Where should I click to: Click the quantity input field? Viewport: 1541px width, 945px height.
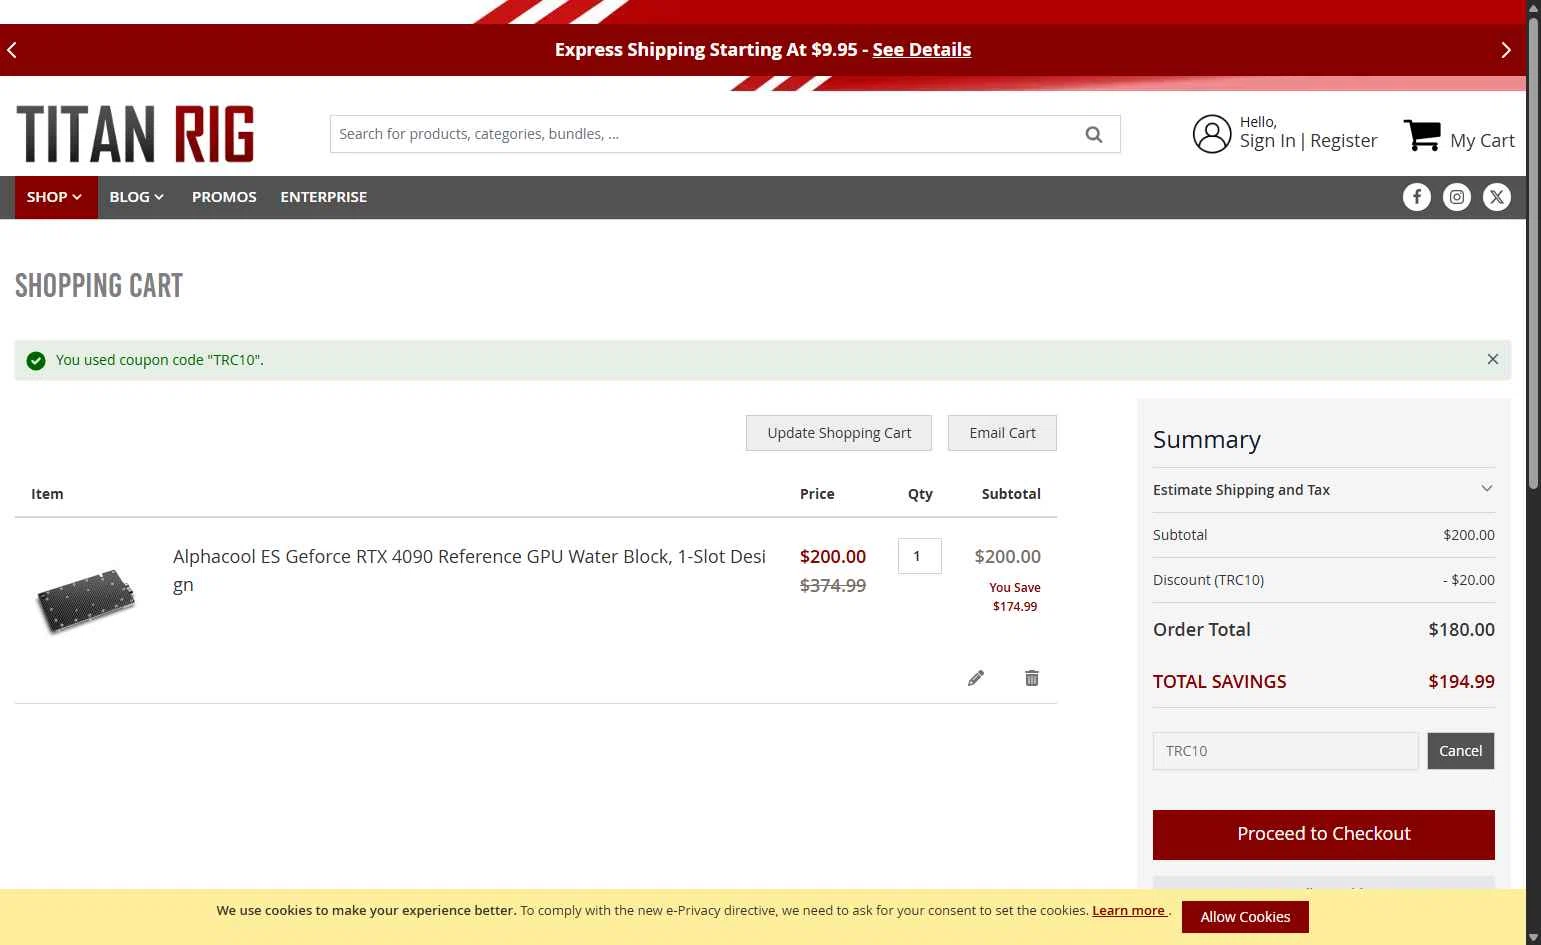919,556
